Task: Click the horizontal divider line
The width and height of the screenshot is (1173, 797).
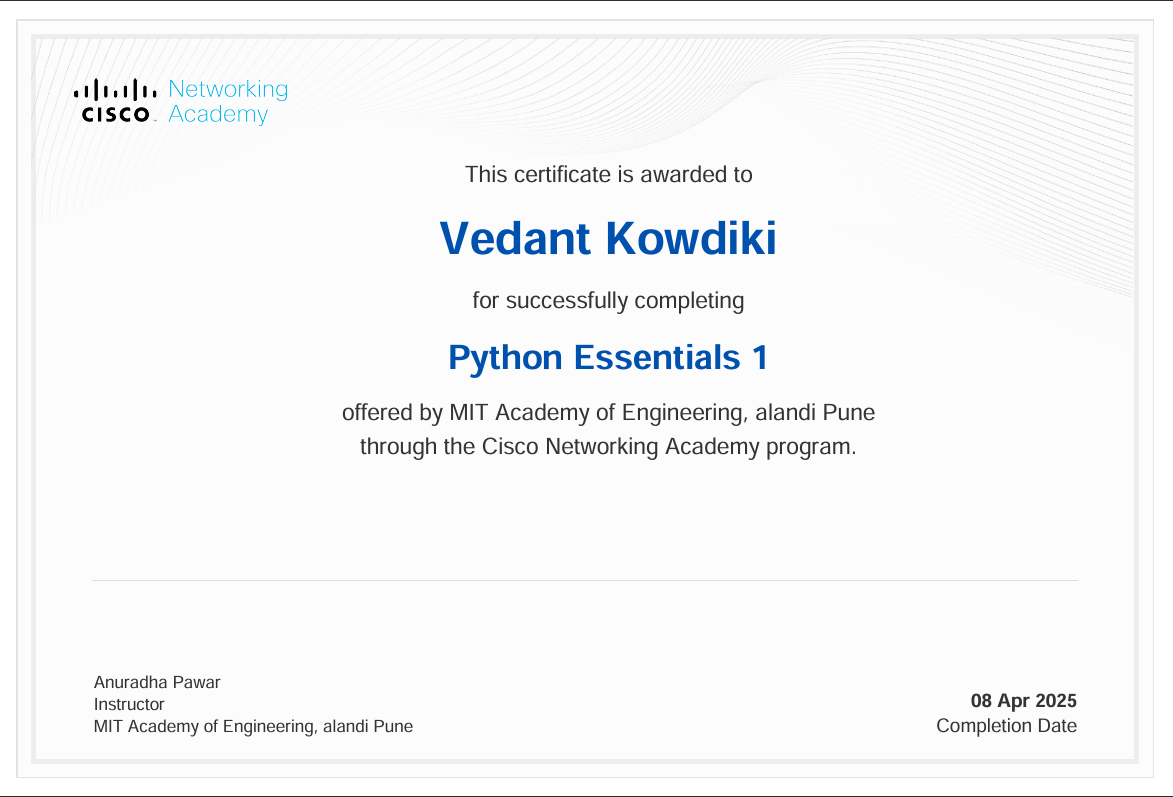Action: tap(585, 580)
